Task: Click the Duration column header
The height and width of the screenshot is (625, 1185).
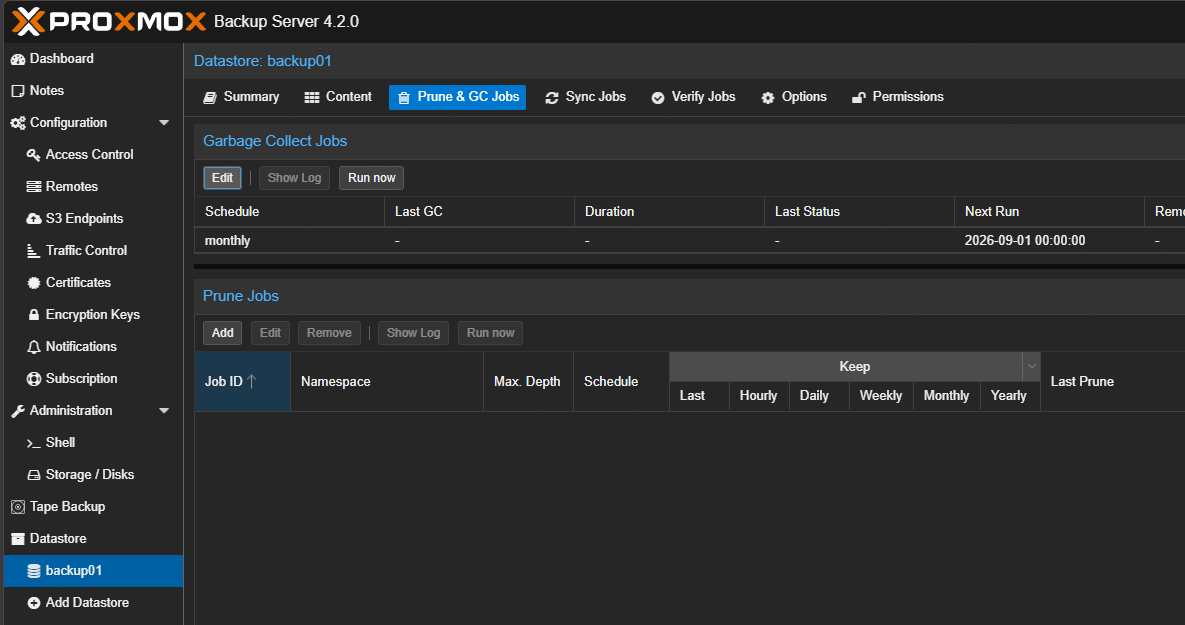Action: click(x=669, y=212)
